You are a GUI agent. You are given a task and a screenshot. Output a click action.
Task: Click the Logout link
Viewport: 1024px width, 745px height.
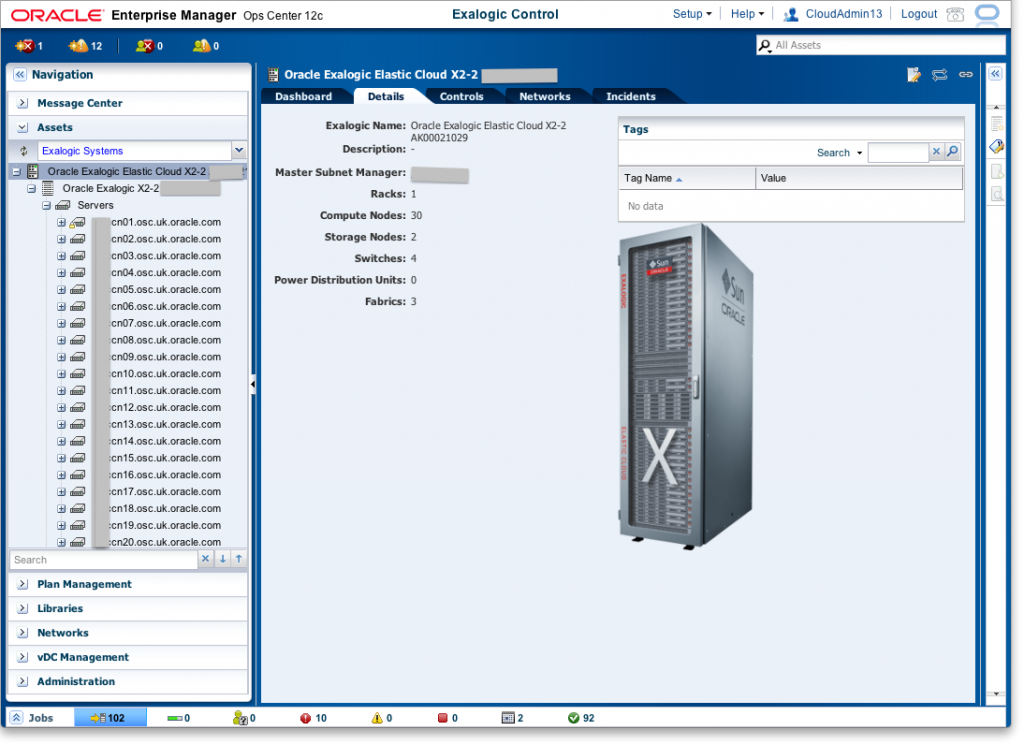point(919,14)
